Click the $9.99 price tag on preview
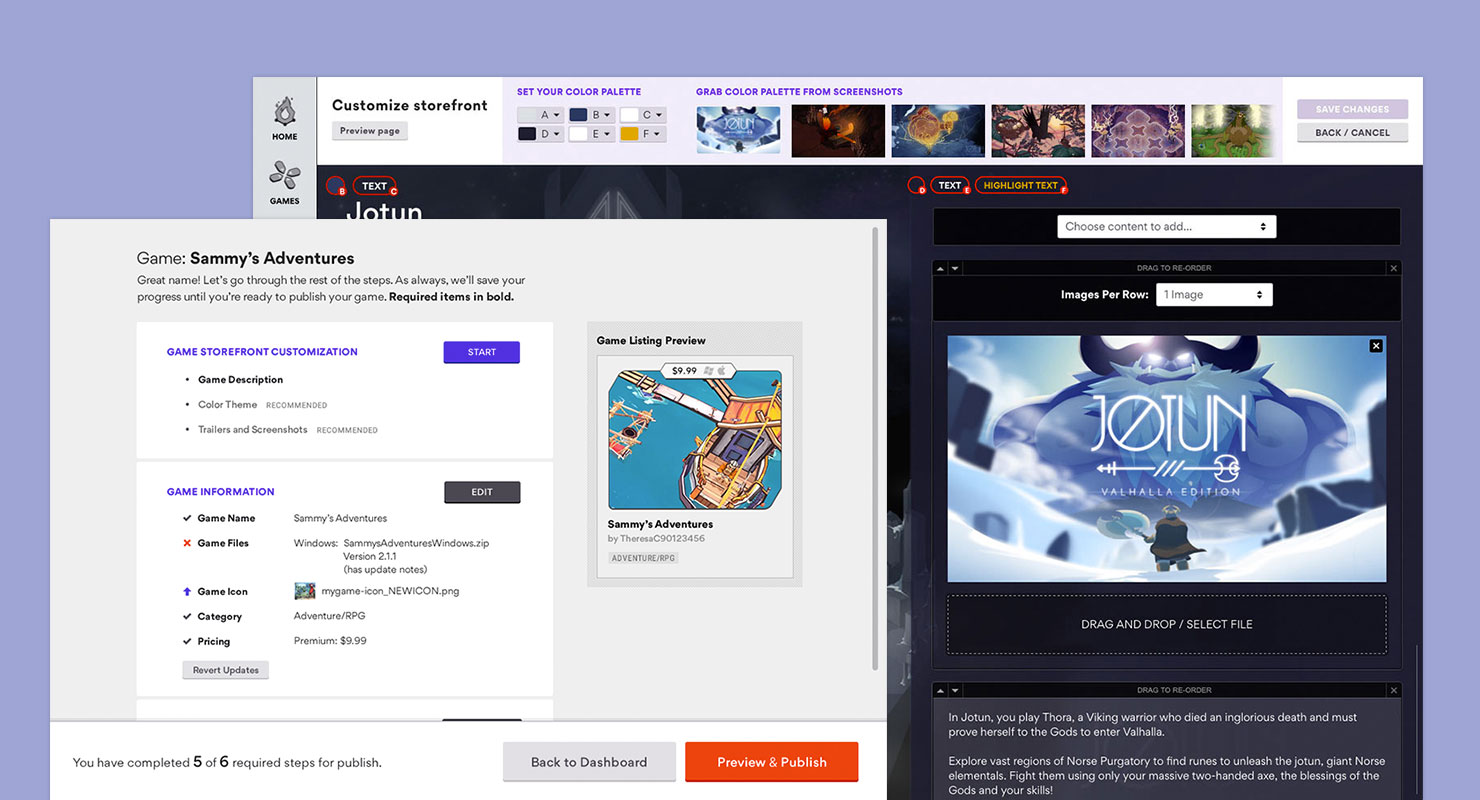 click(x=684, y=371)
